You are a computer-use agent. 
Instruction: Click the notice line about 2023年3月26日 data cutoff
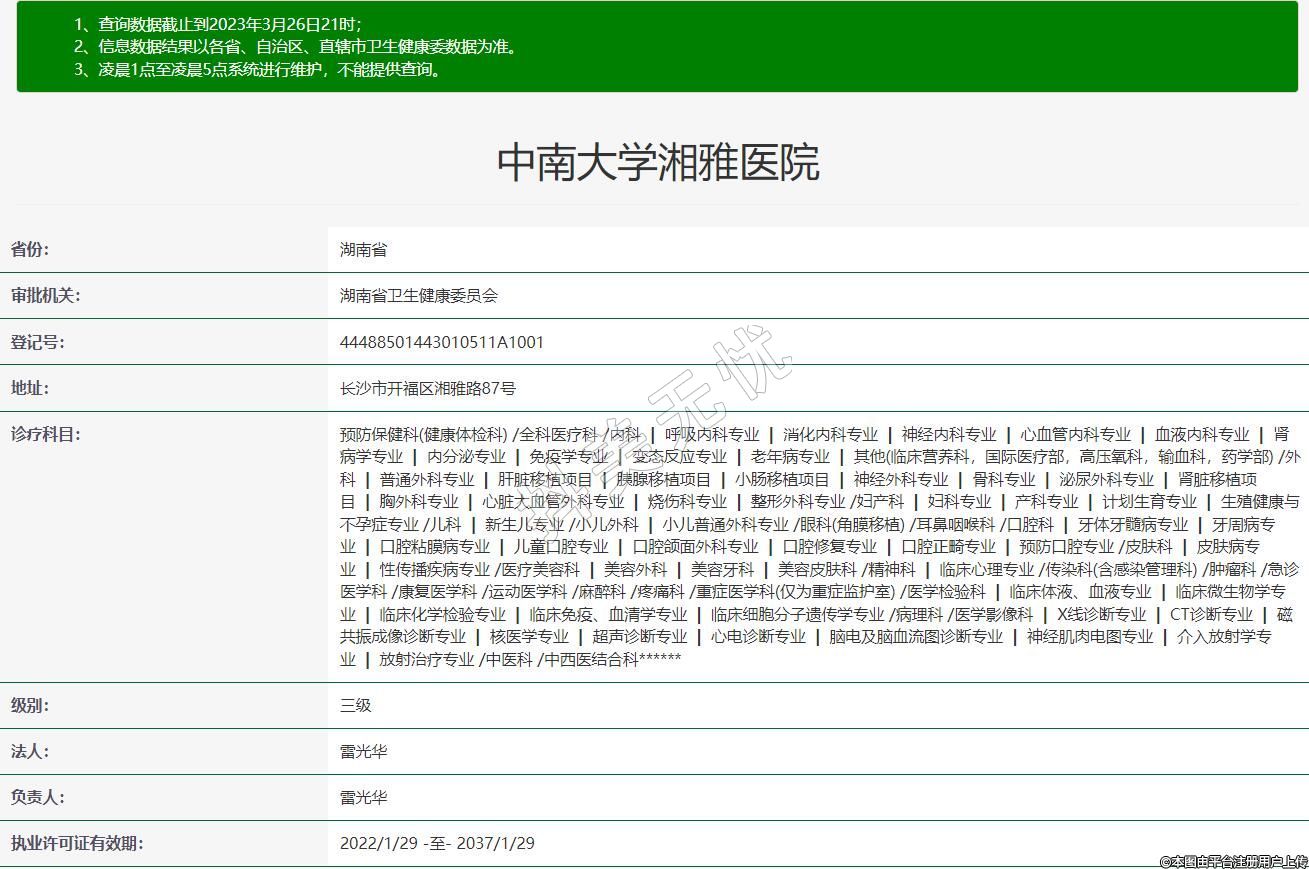[217, 24]
